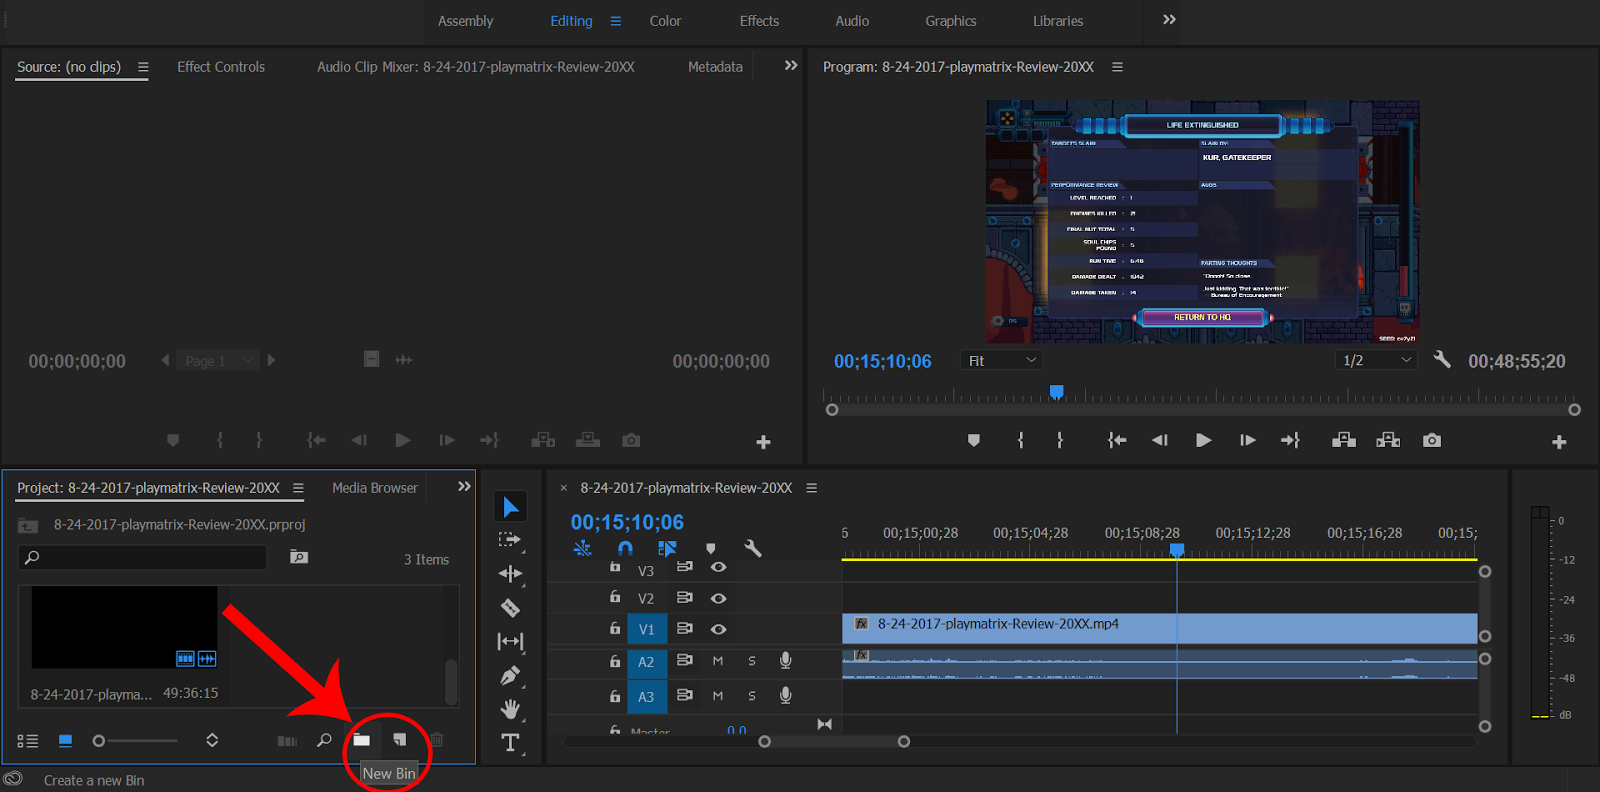Toggle V1 track output eye icon

pyautogui.click(x=718, y=629)
